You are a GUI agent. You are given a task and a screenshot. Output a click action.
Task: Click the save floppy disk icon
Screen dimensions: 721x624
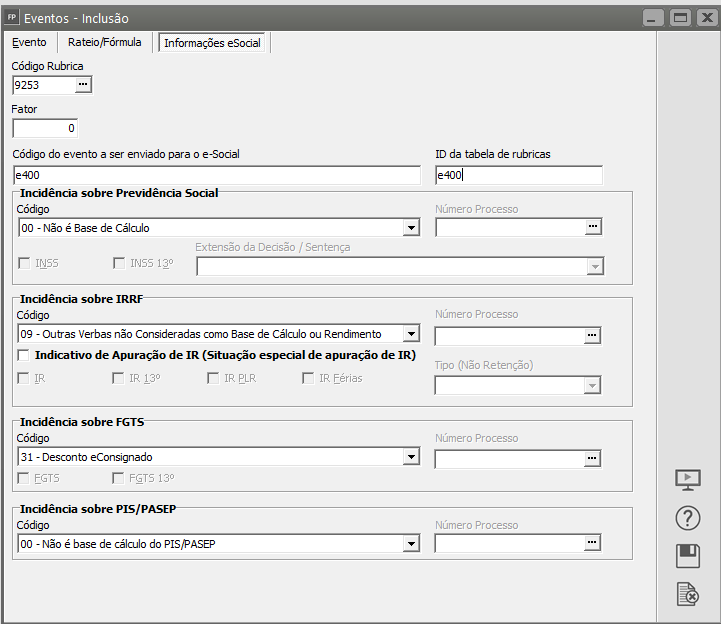point(688,556)
